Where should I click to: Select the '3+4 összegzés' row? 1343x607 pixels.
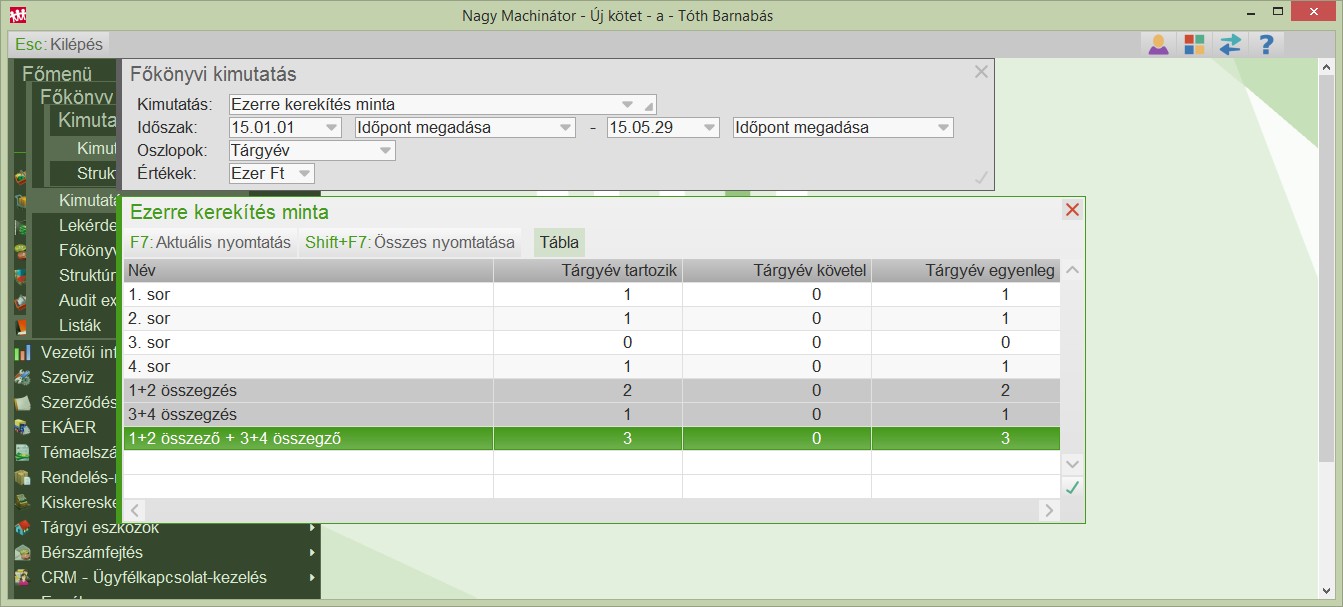click(591, 414)
